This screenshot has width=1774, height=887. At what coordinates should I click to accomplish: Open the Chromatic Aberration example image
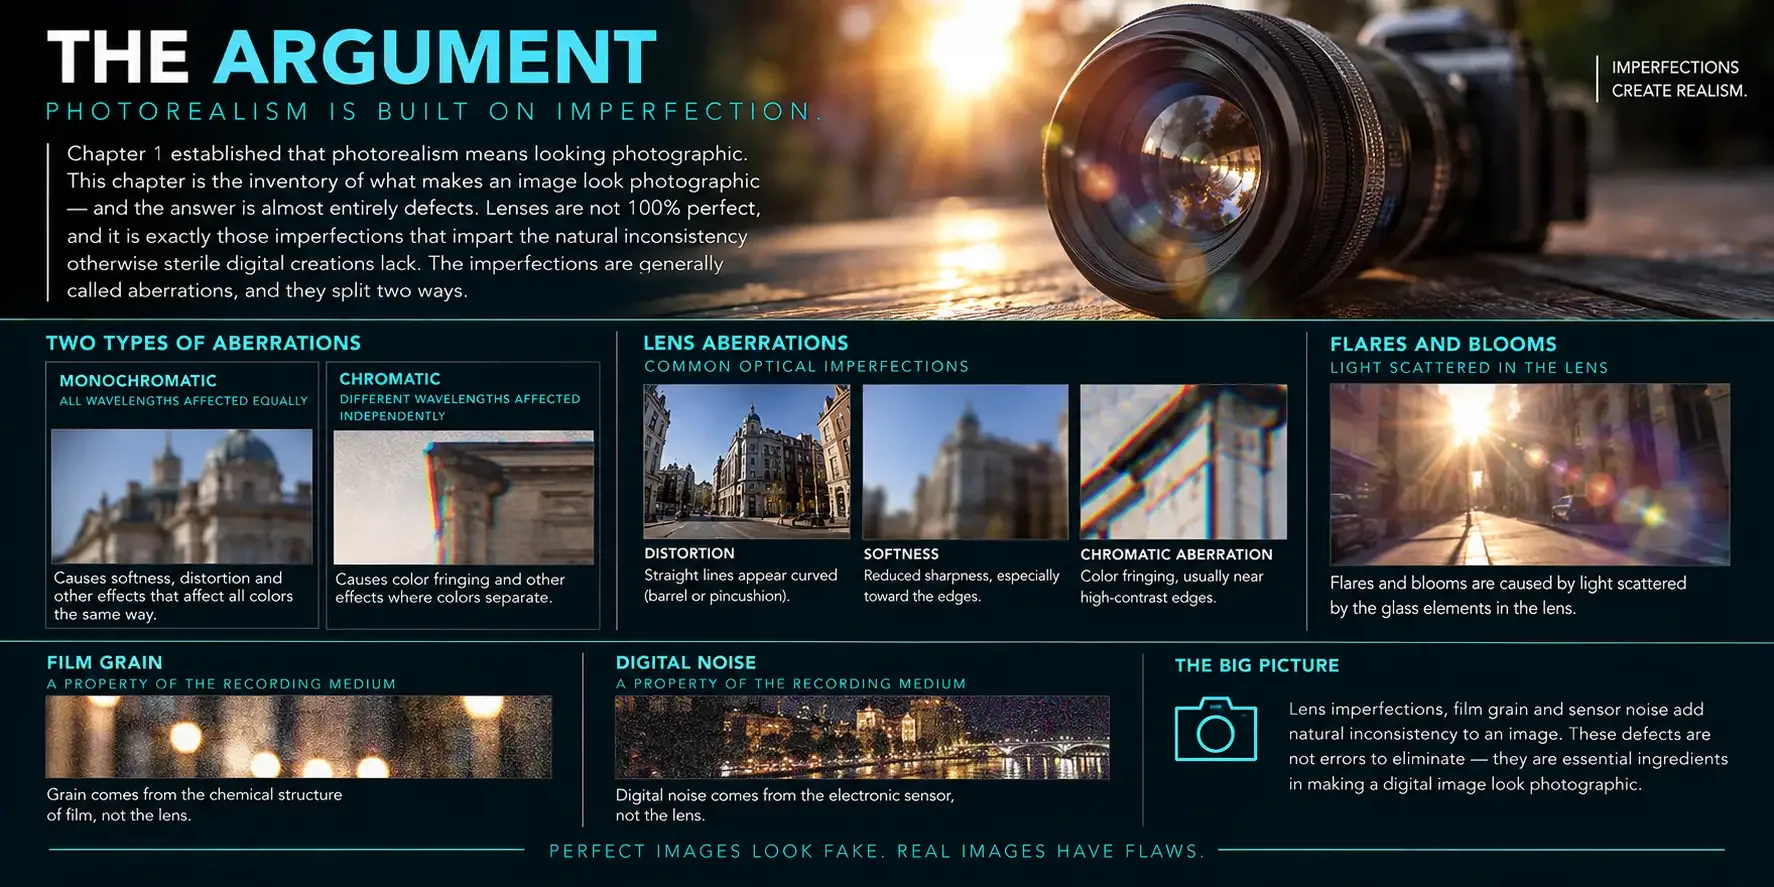click(x=1183, y=462)
